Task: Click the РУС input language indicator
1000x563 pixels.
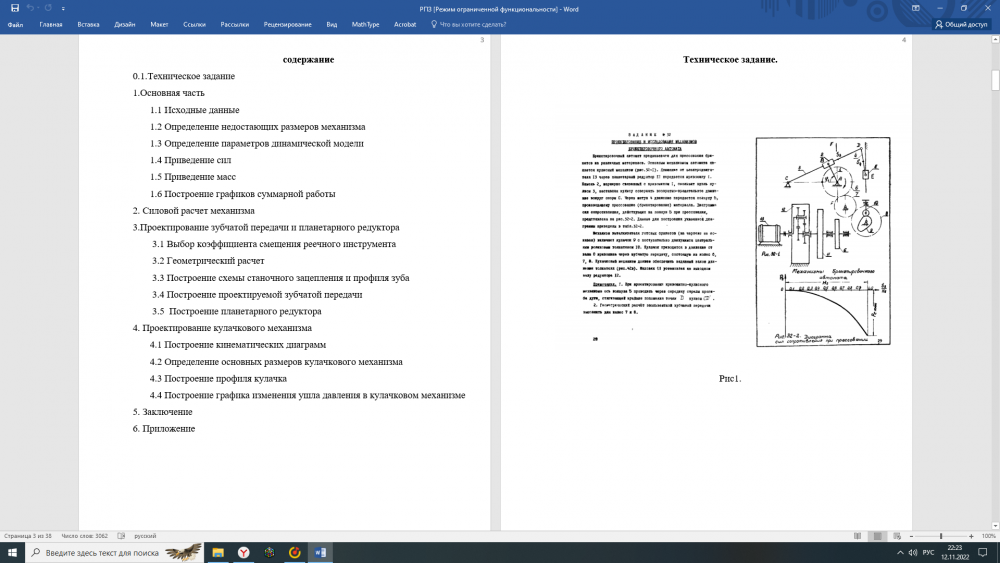Action: pos(929,553)
